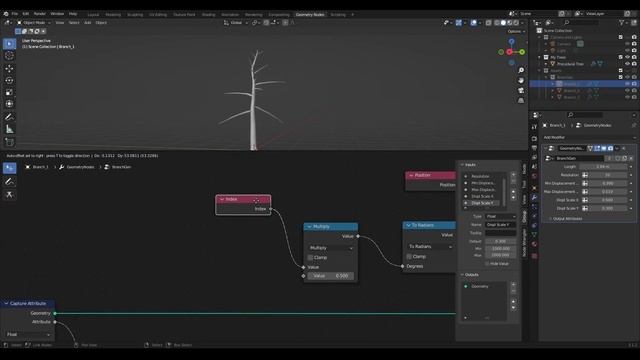Click Branch_1 in node editor breadcrumb
This screenshot has height=360, width=640.
40,167
